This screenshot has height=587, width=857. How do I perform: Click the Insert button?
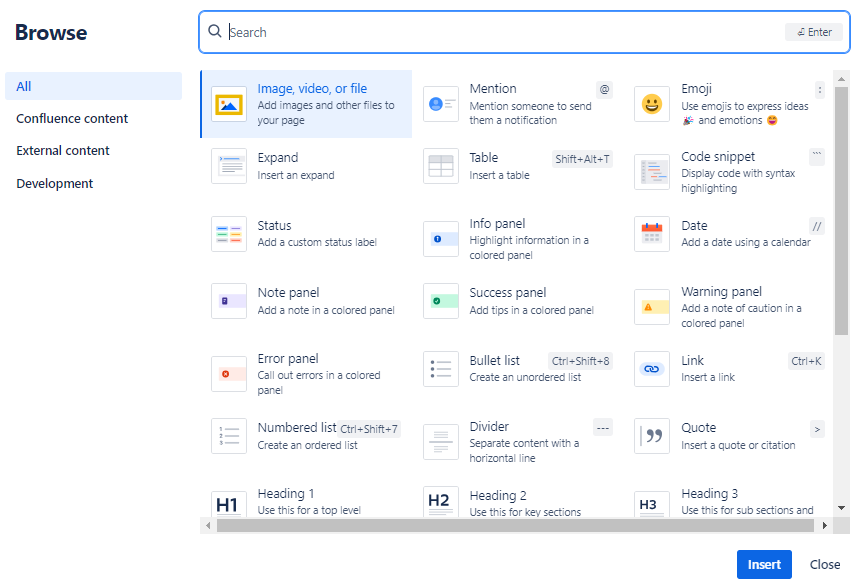tap(764, 564)
